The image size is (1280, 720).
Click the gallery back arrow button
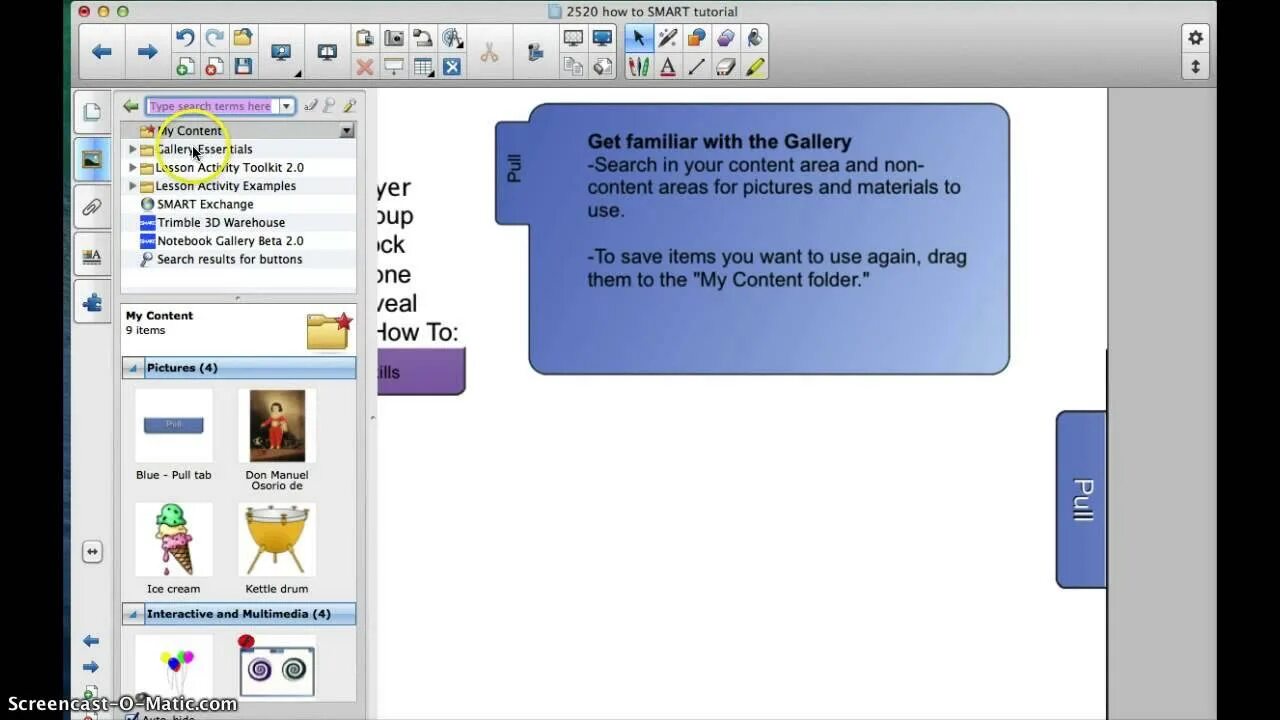(130, 106)
